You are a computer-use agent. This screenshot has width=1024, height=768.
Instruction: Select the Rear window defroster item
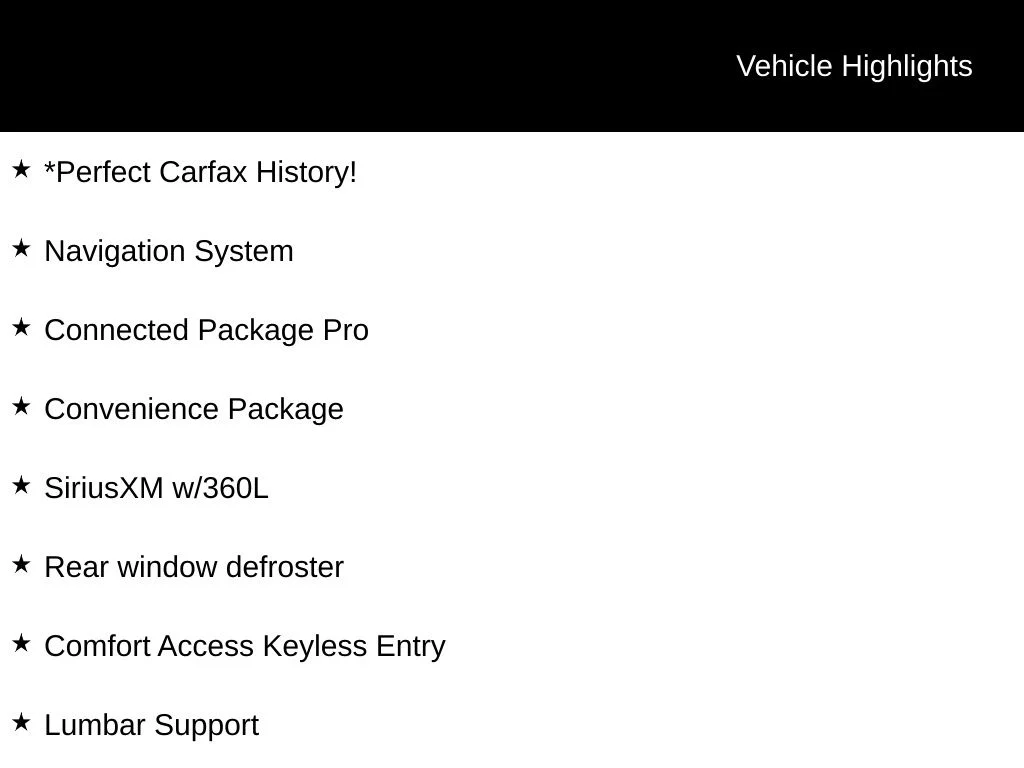[194, 567]
